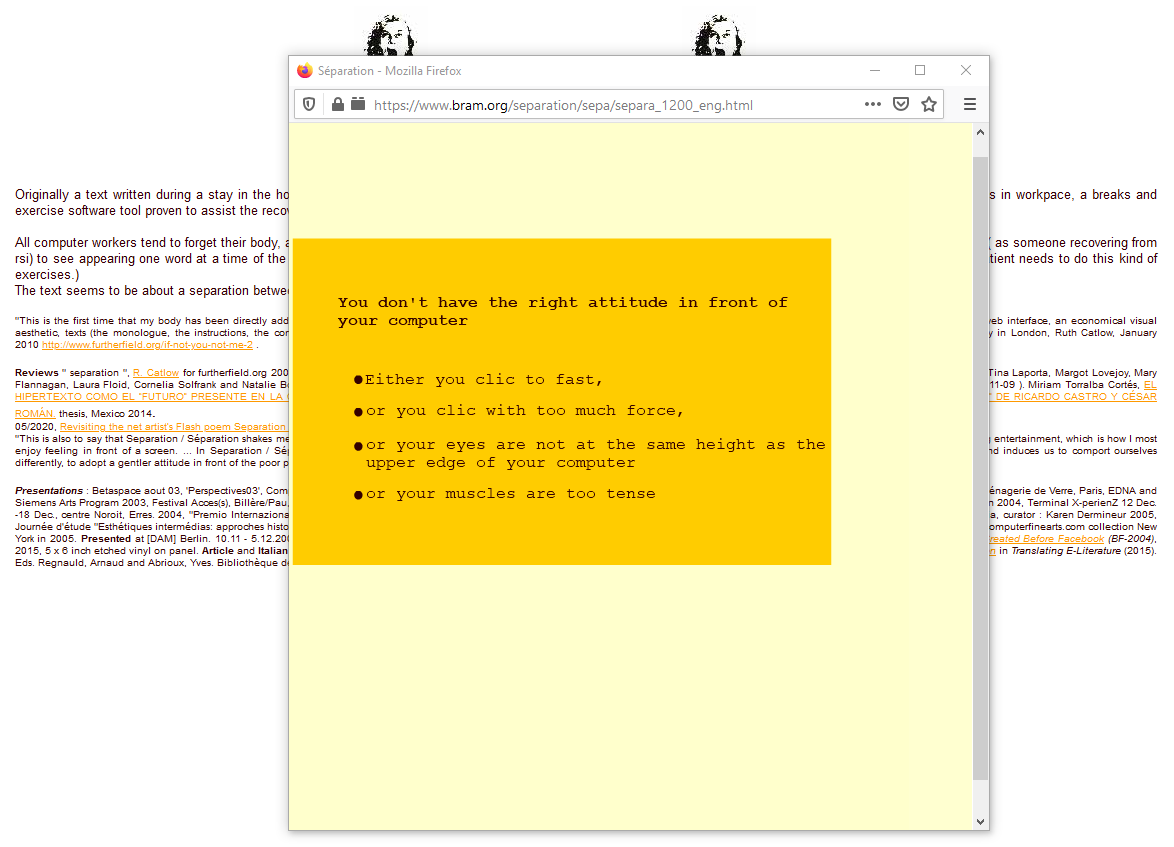Click the padlock site security icon
1174x847 pixels.
coord(337,104)
